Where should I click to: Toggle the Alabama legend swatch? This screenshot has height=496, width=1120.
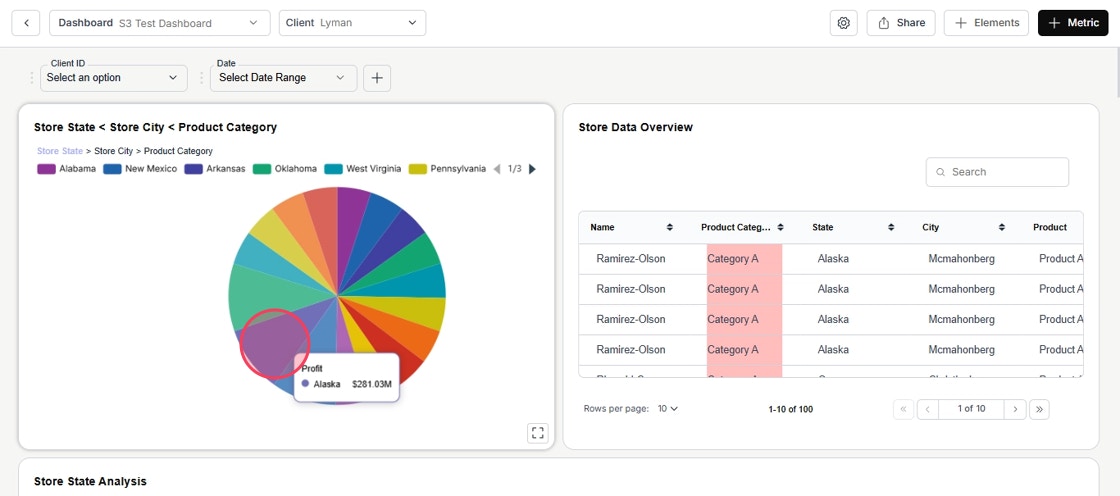46,169
